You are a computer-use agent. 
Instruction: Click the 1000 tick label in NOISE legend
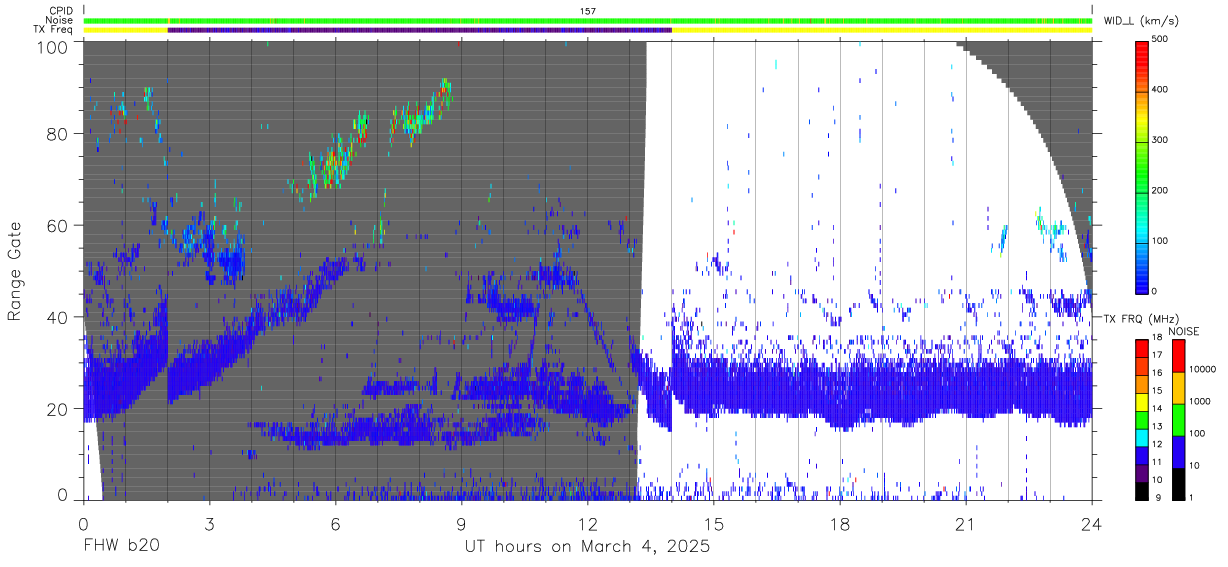1199,402
